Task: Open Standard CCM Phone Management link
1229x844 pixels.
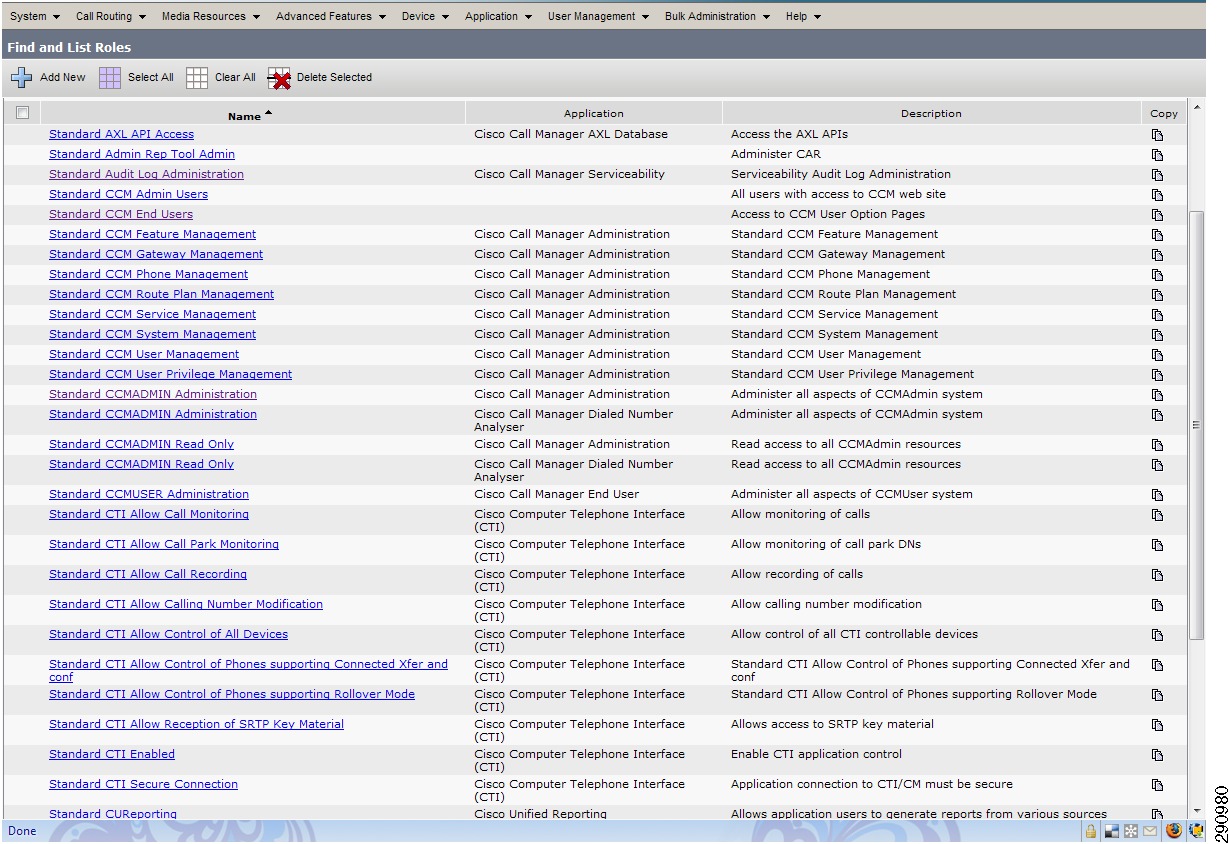Action: (x=149, y=274)
